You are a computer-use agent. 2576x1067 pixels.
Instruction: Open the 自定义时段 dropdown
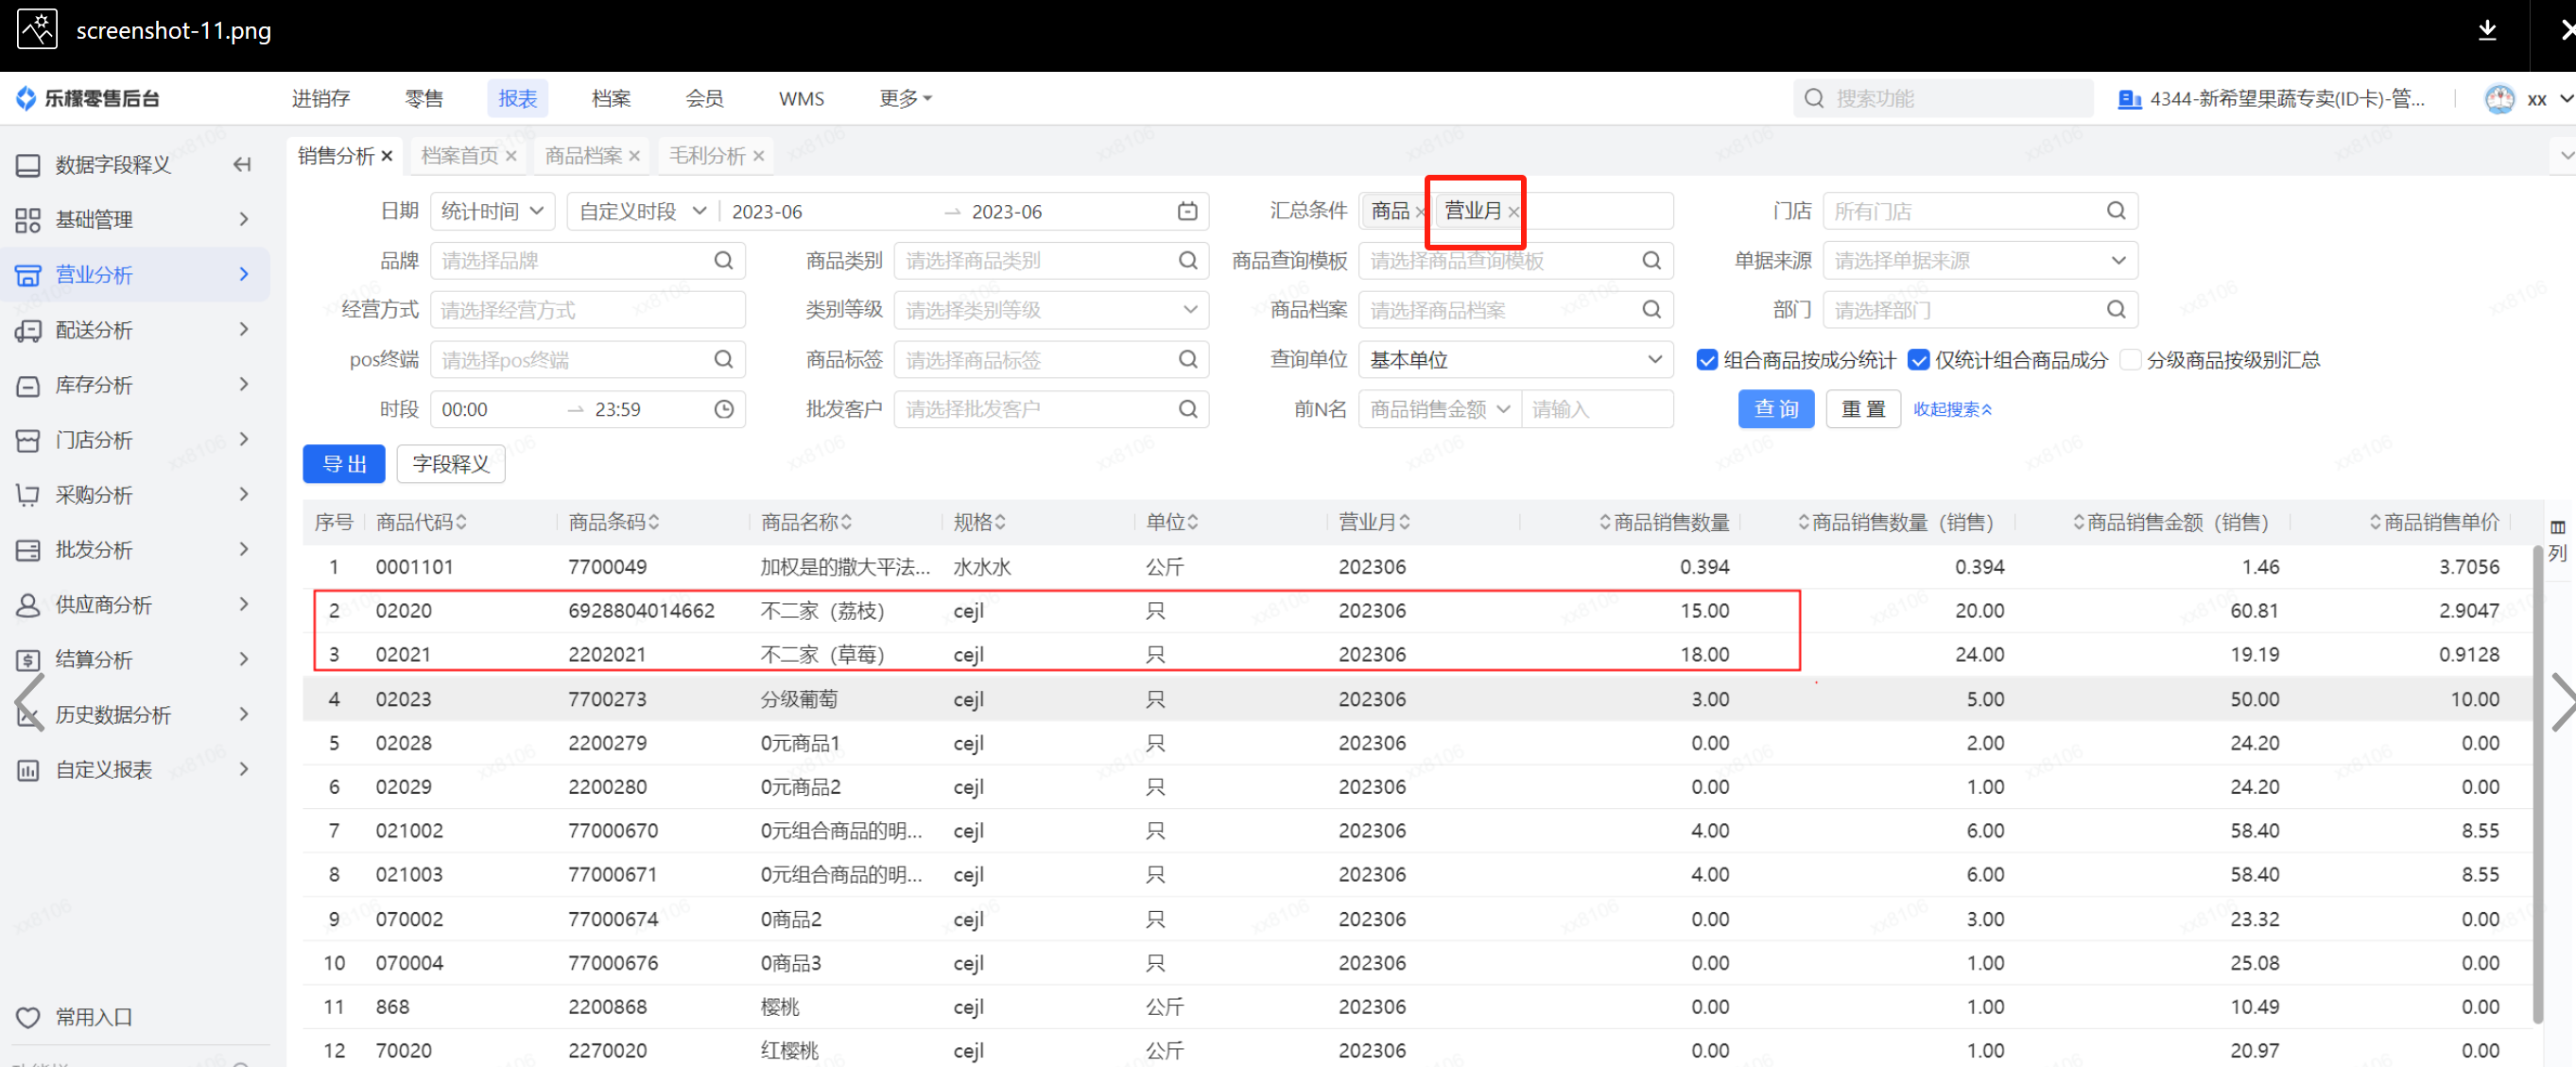pyautogui.click(x=643, y=211)
